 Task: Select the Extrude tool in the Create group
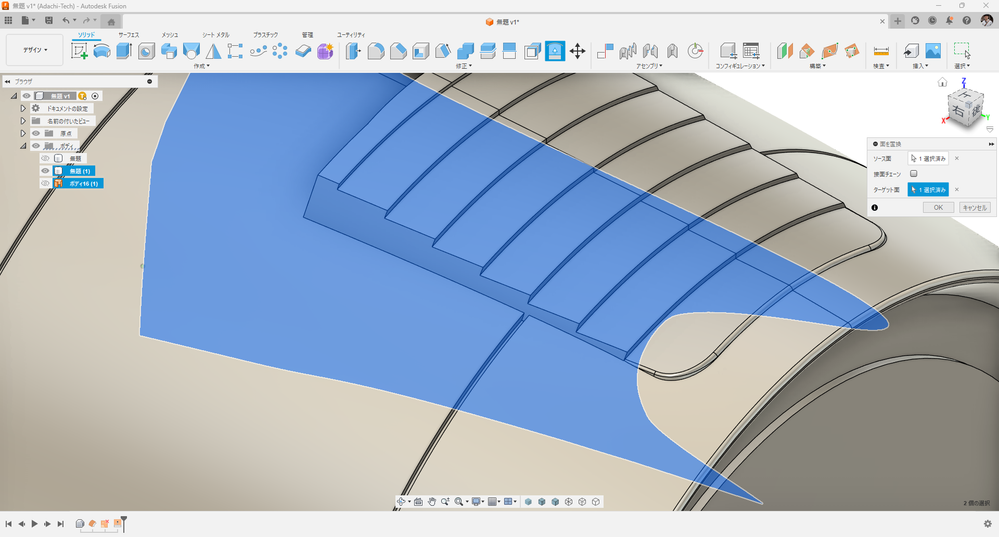(x=124, y=51)
